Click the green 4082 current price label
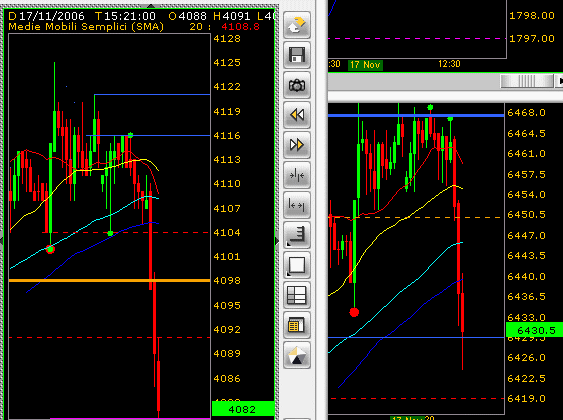563x420 pixels. point(243,409)
